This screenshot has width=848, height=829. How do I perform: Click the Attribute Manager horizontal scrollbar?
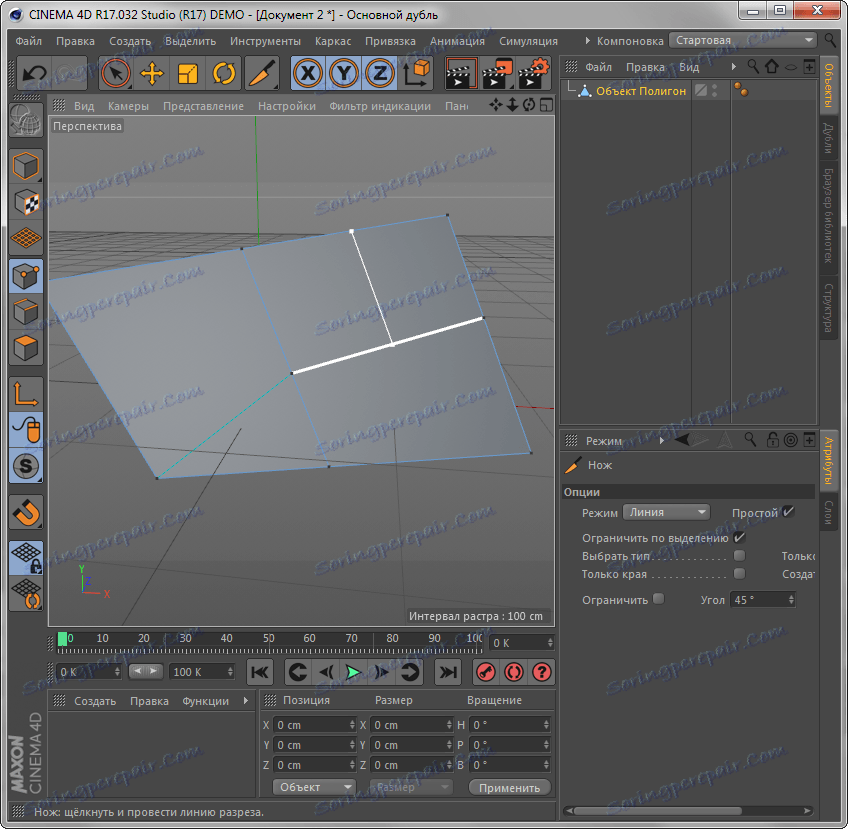point(657,811)
